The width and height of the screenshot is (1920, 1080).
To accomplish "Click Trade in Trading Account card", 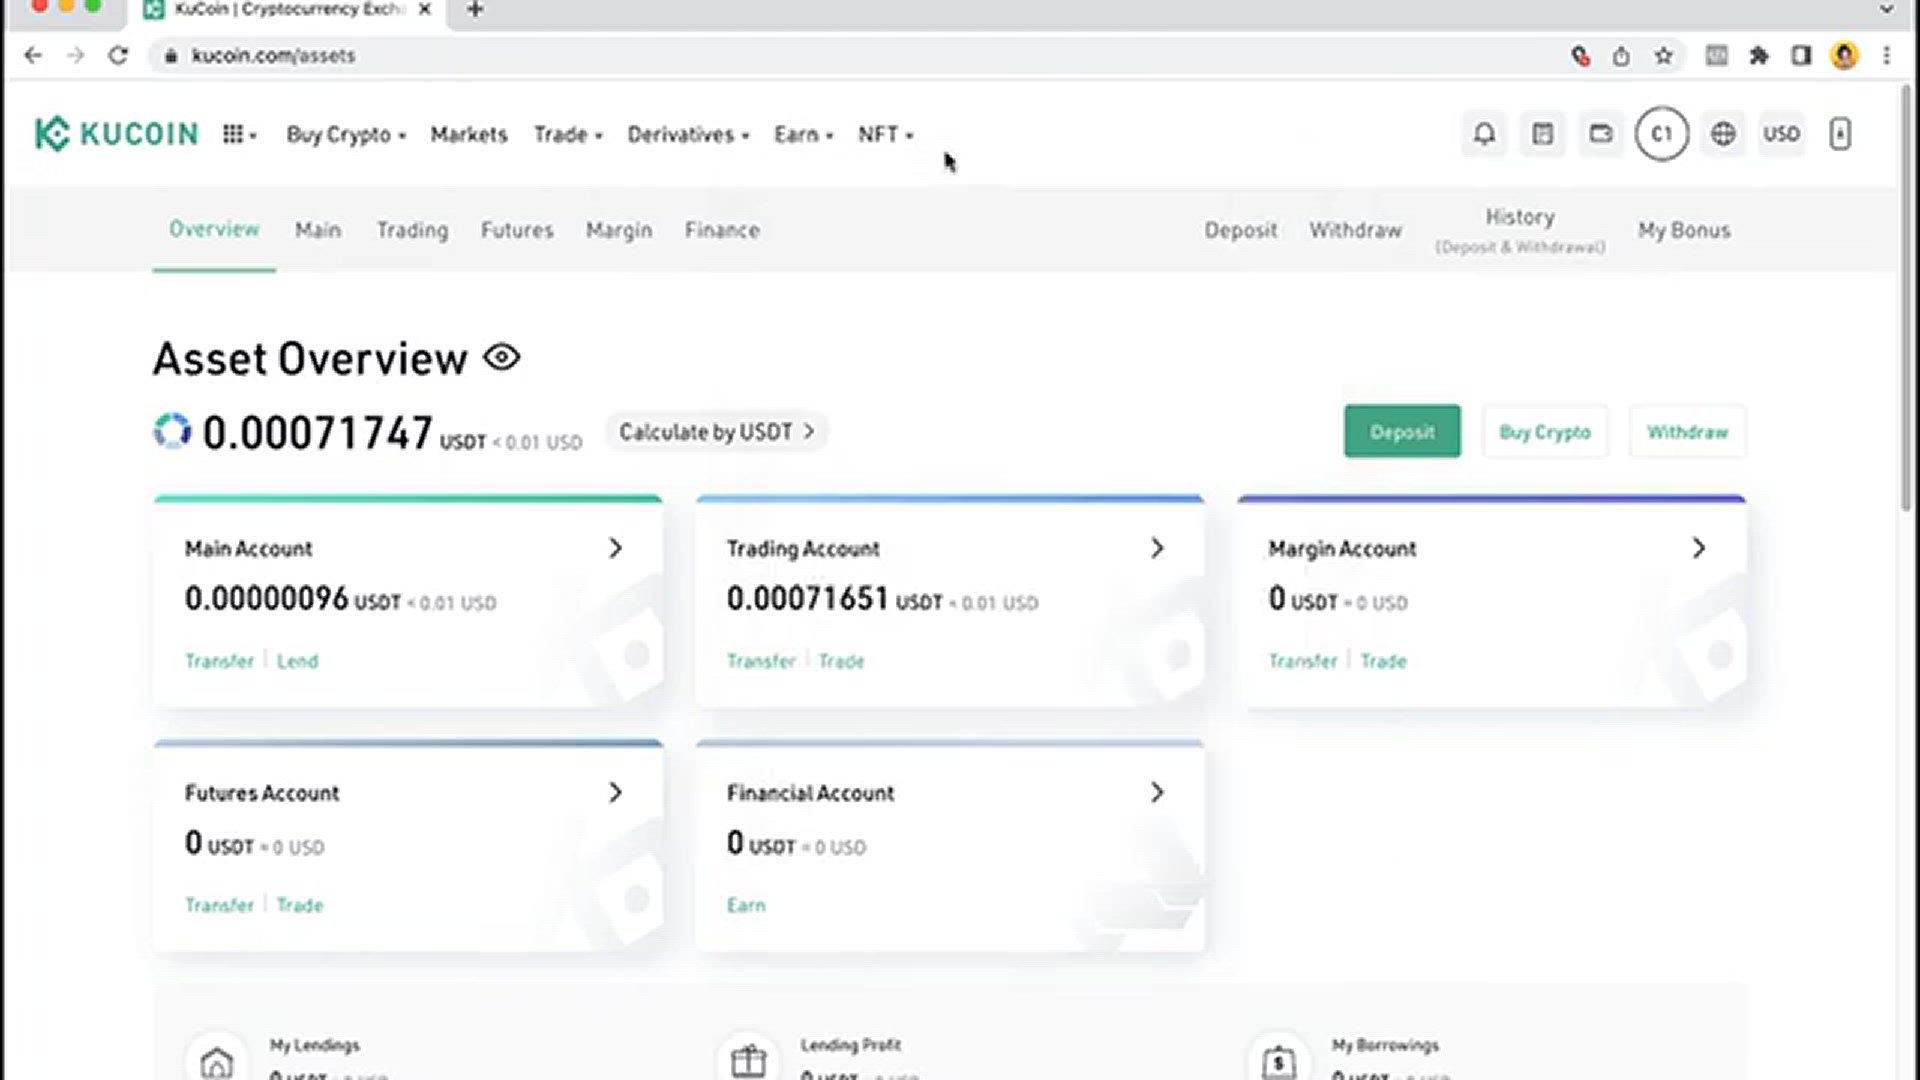I will click(x=841, y=661).
